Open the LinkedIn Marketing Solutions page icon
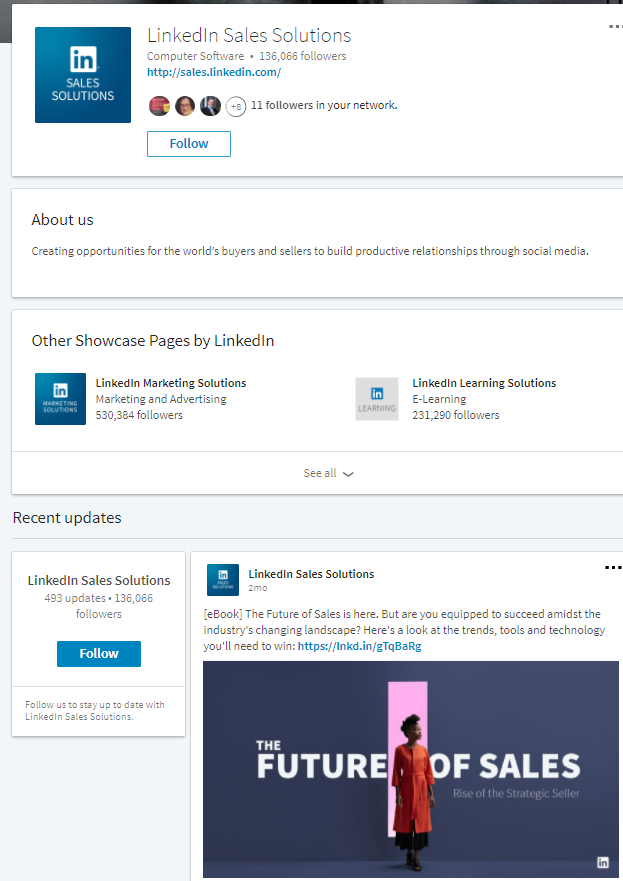This screenshot has height=881, width=623. [x=60, y=398]
